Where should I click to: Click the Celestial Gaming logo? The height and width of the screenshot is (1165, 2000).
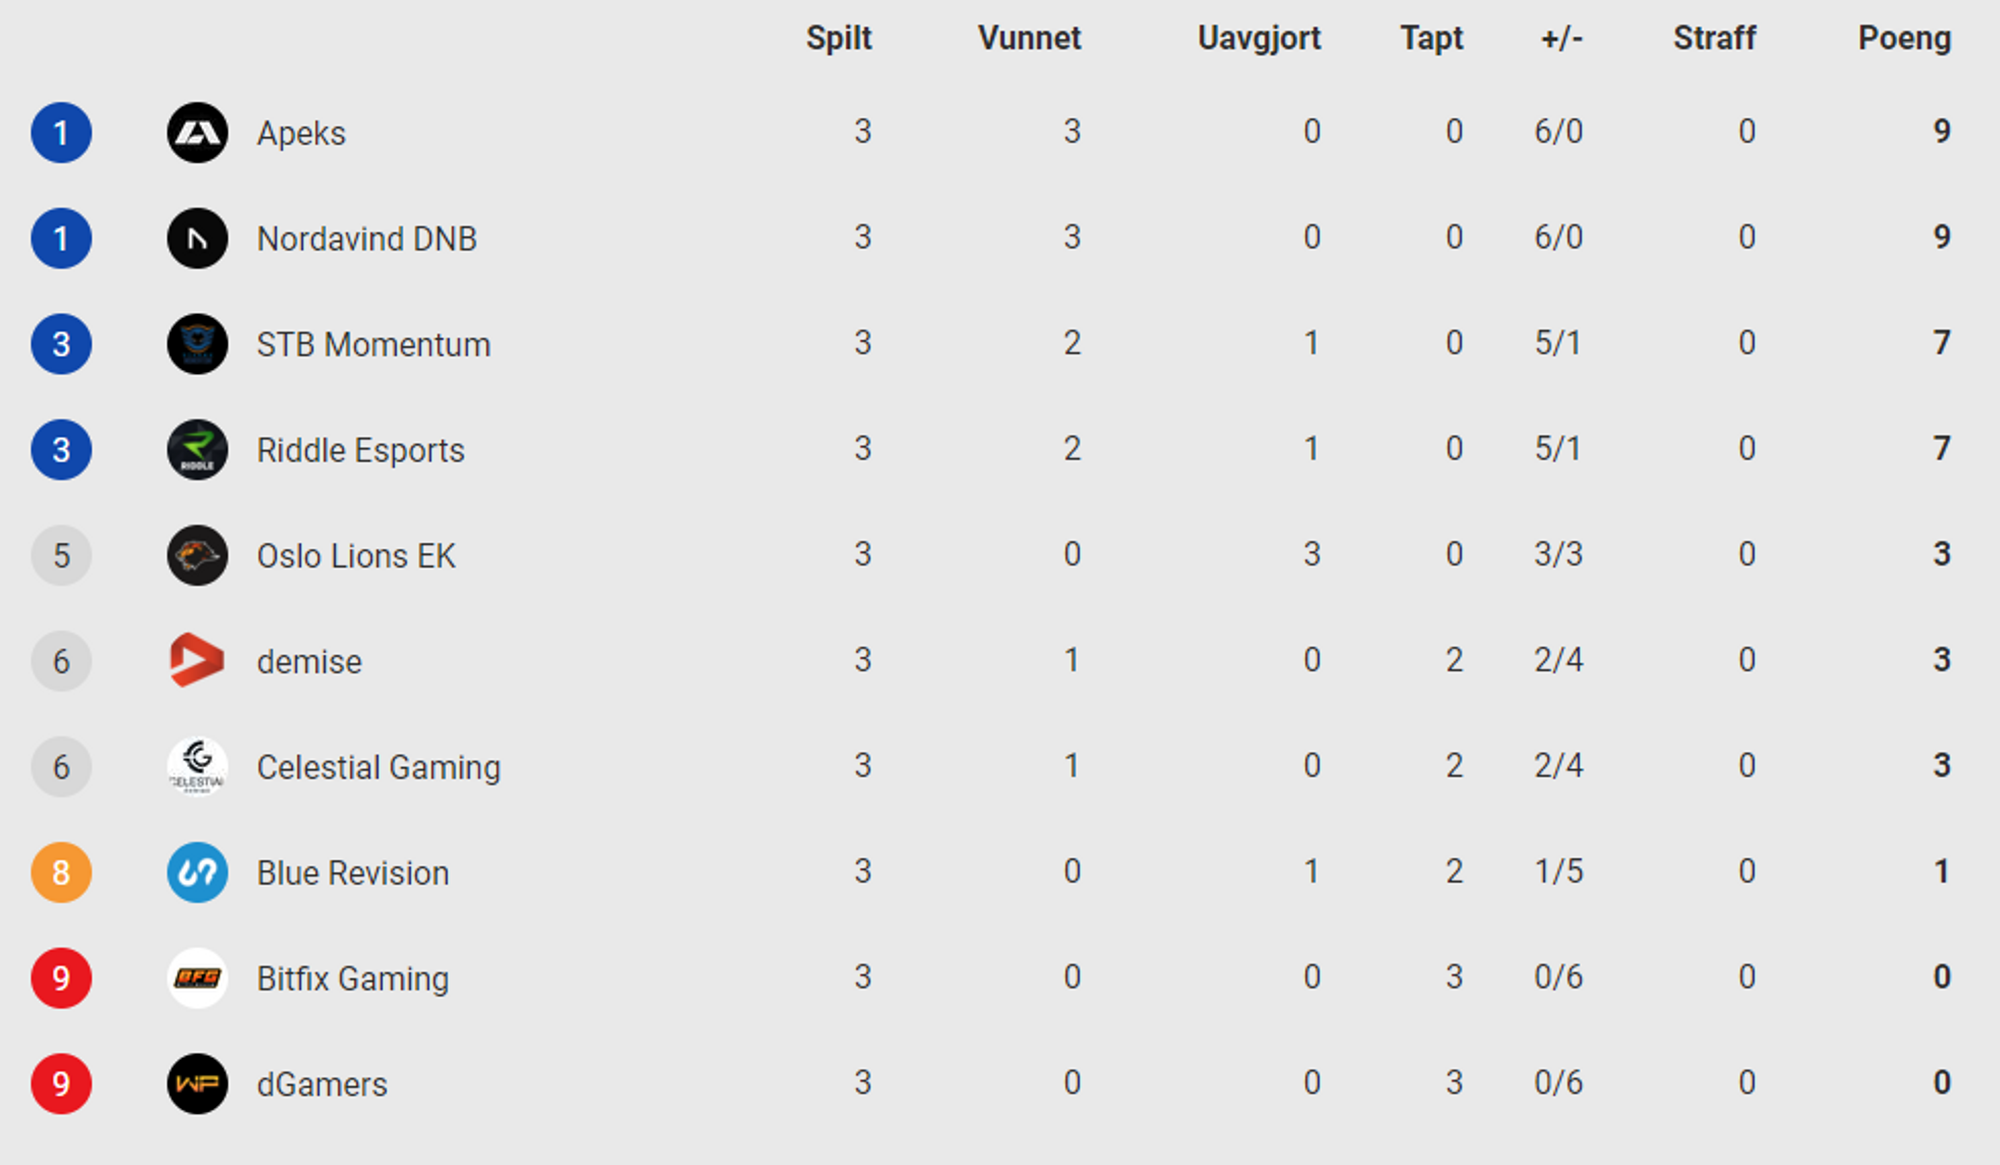tap(197, 767)
